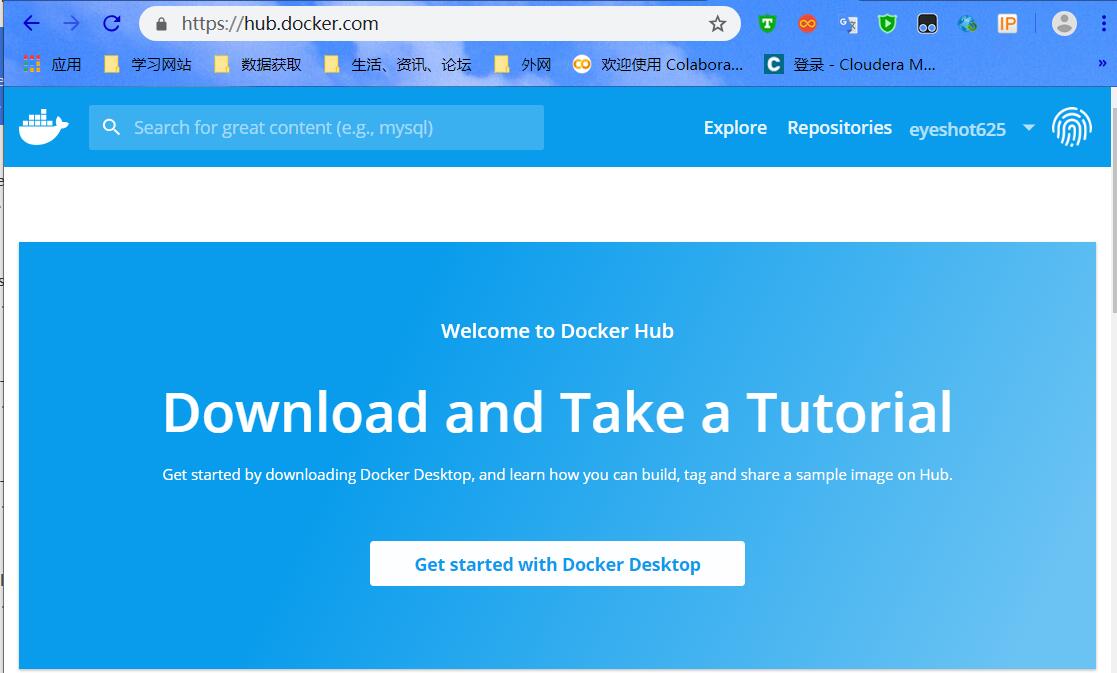Reload the page with the refresh icon
The image size is (1117, 673).
(112, 24)
